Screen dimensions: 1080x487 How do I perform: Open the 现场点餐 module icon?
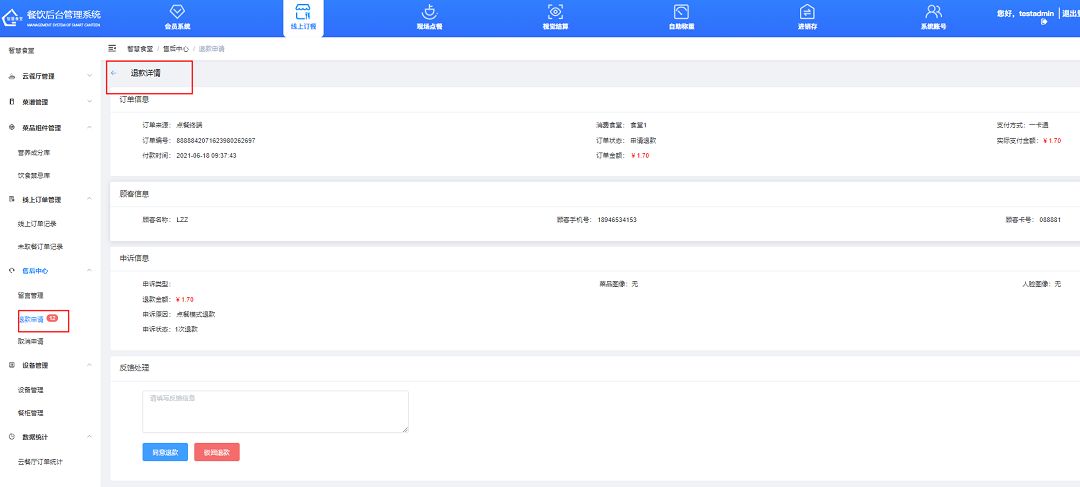(429, 11)
